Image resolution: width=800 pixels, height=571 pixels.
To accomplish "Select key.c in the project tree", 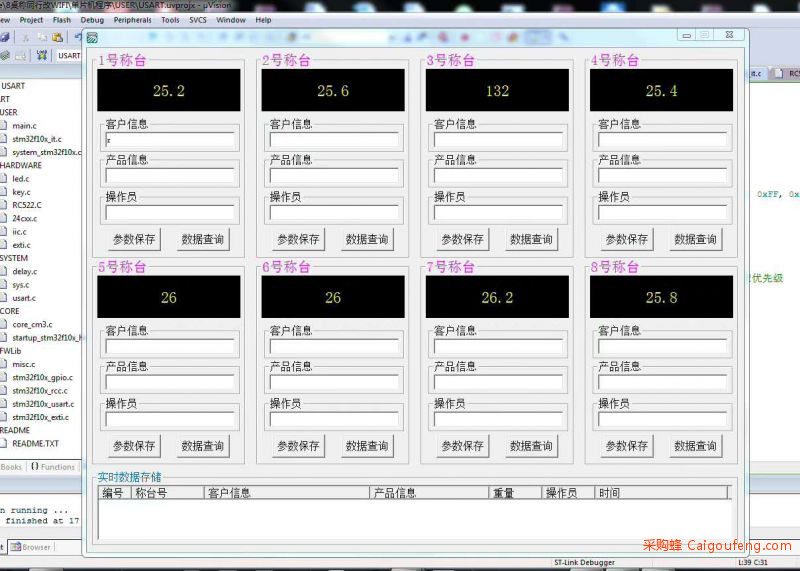I will (21, 192).
